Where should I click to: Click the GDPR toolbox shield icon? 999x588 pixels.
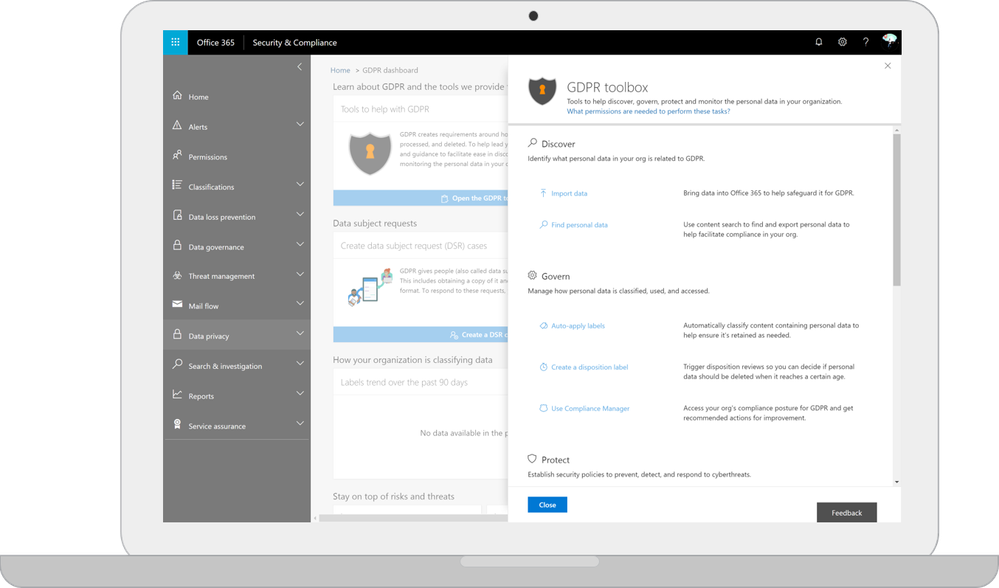(x=542, y=91)
